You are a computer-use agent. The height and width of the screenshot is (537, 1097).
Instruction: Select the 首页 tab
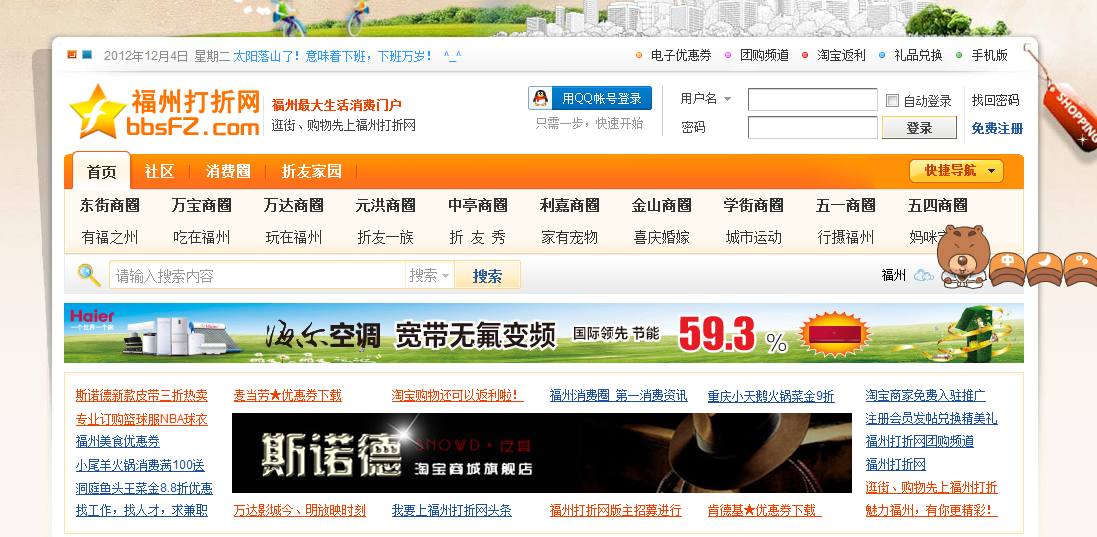(x=101, y=171)
